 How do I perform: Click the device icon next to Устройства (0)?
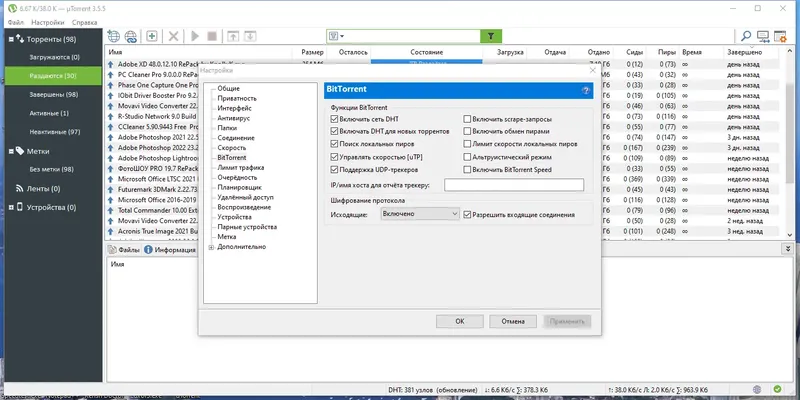click(20, 207)
